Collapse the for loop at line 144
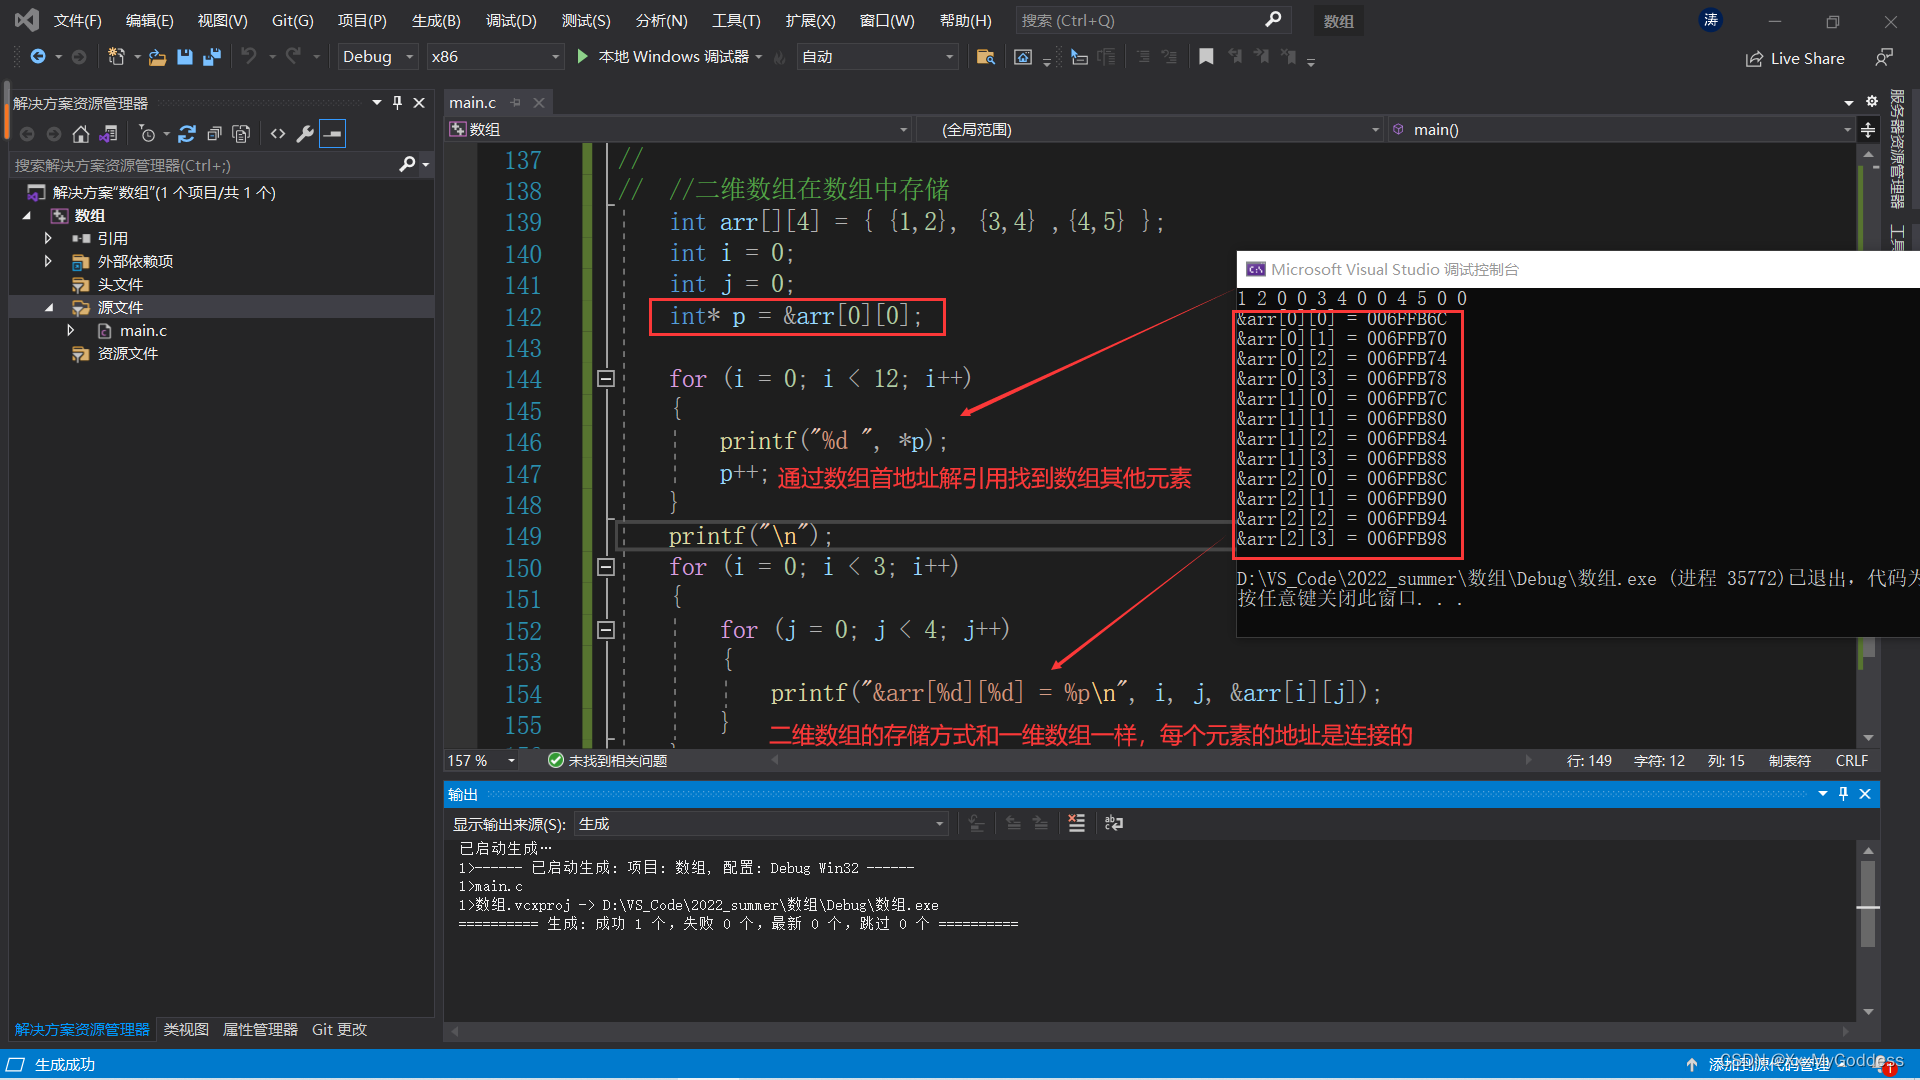The width and height of the screenshot is (1920, 1080). point(605,378)
